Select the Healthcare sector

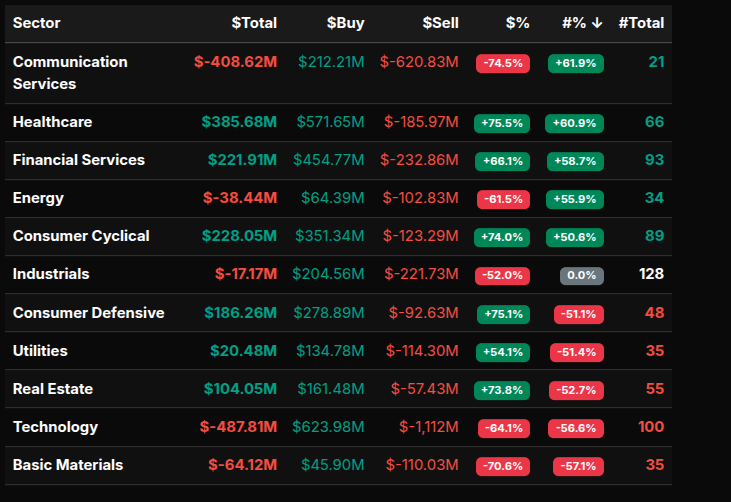pyautogui.click(x=52, y=122)
